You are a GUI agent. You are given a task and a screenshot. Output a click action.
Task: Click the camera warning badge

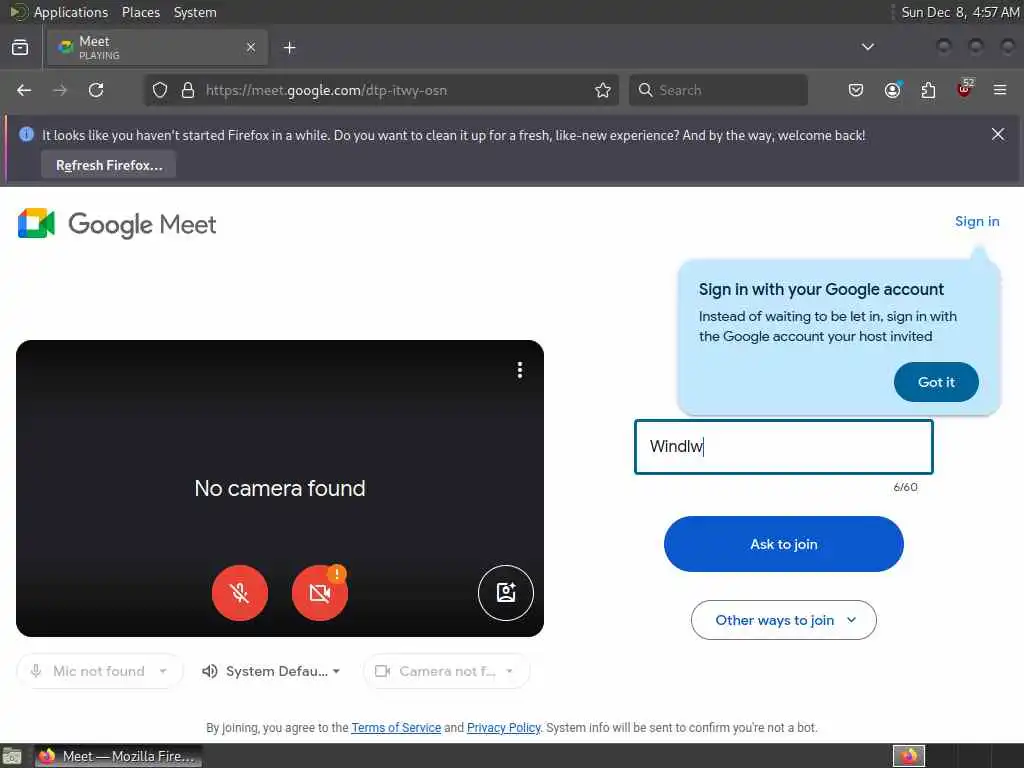coord(336,574)
